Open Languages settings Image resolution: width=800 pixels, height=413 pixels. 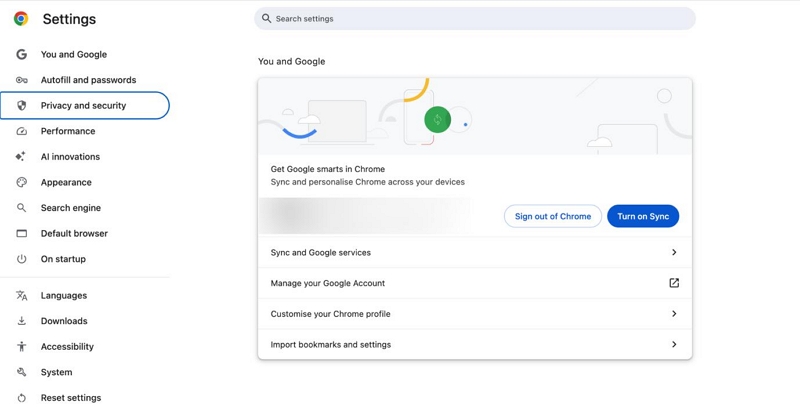coord(85,296)
